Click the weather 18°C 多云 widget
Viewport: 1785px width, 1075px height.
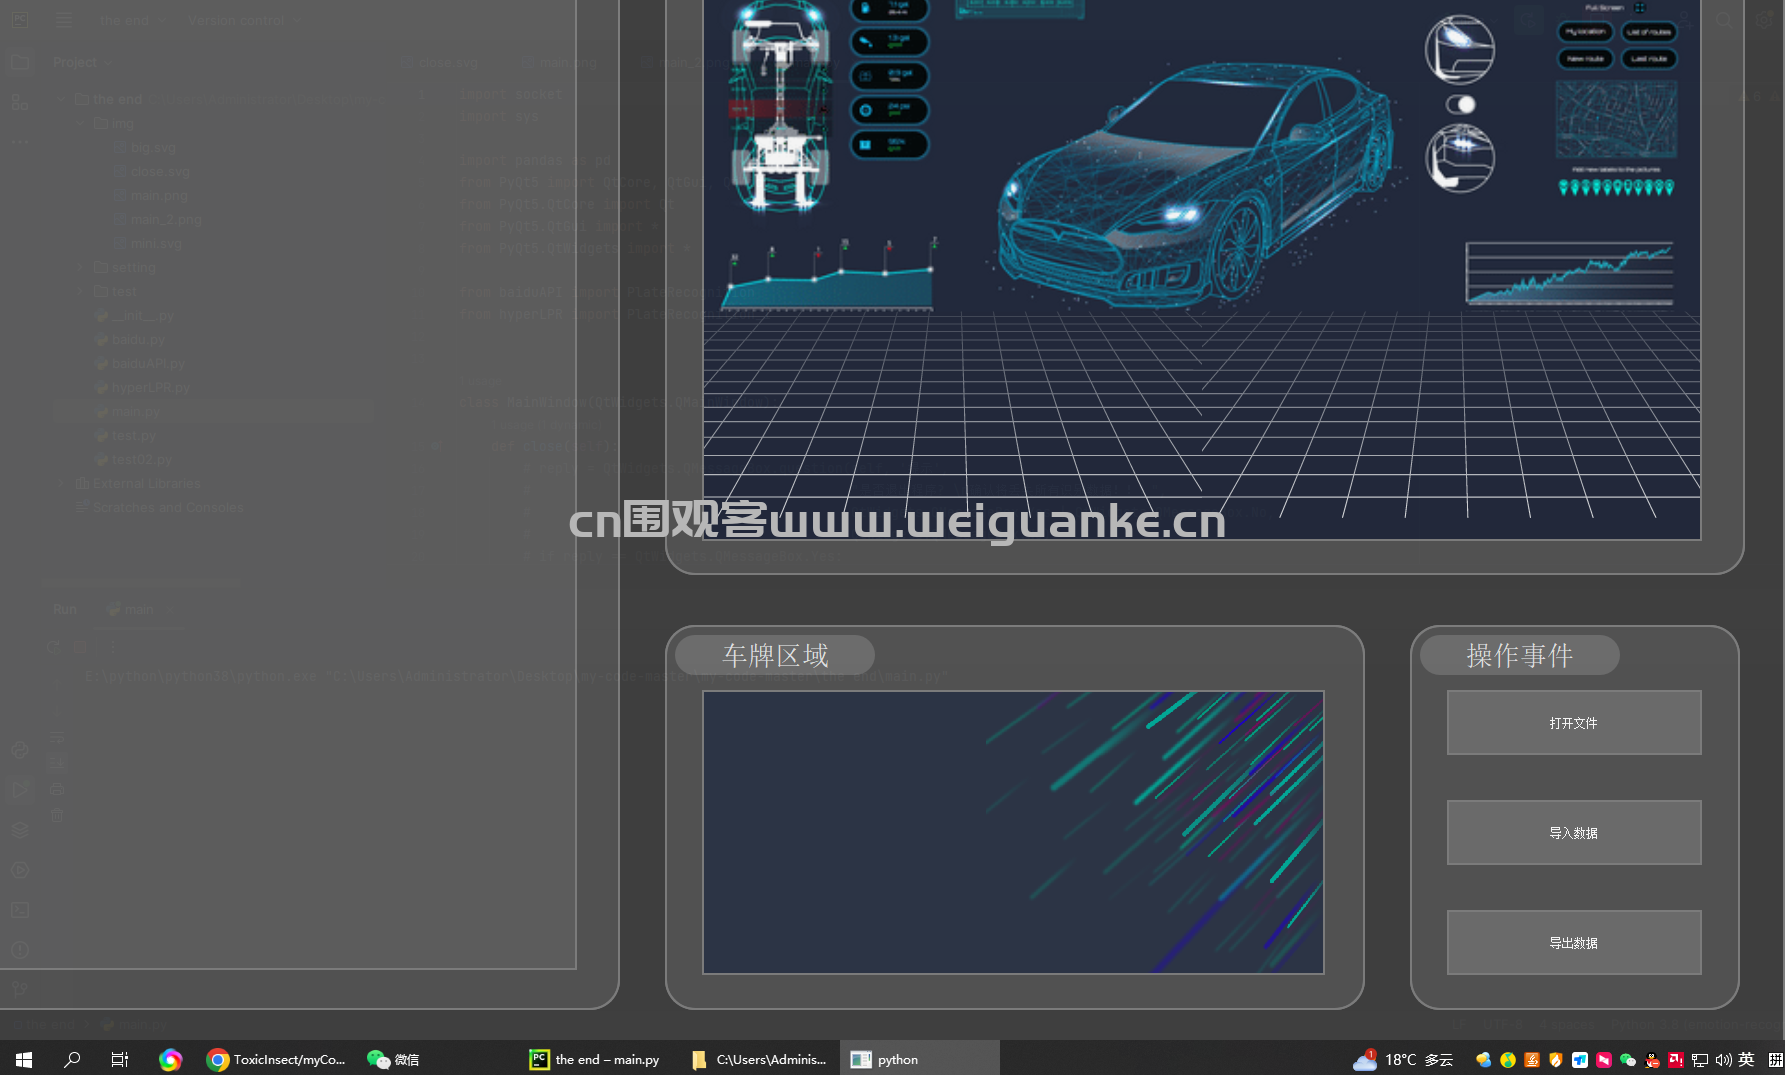click(1403, 1059)
